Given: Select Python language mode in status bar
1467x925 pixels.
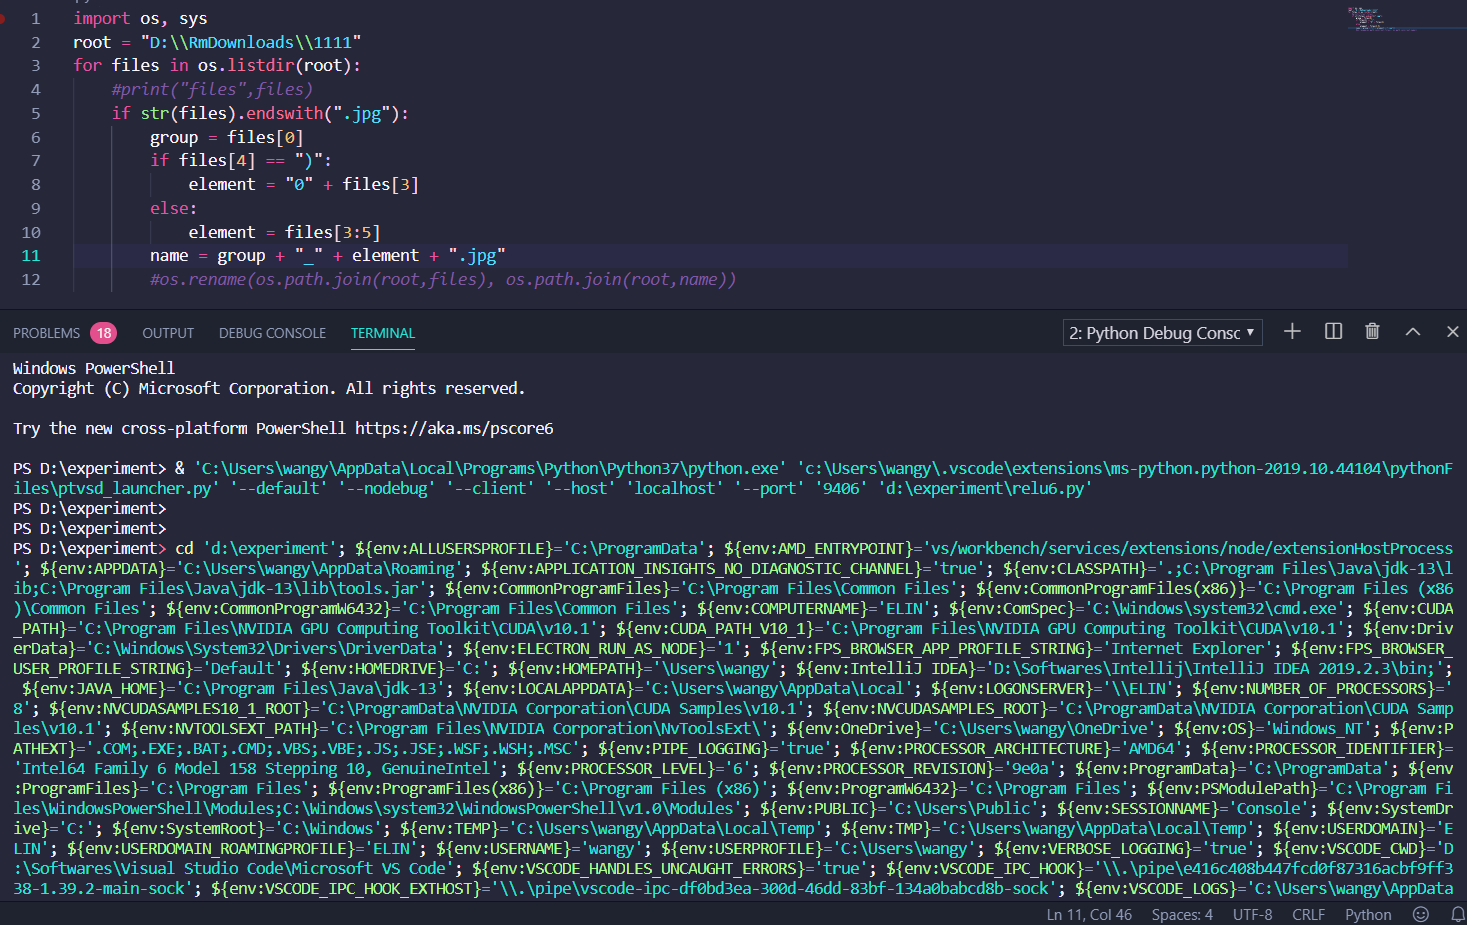Looking at the screenshot, I should (x=1368, y=913).
